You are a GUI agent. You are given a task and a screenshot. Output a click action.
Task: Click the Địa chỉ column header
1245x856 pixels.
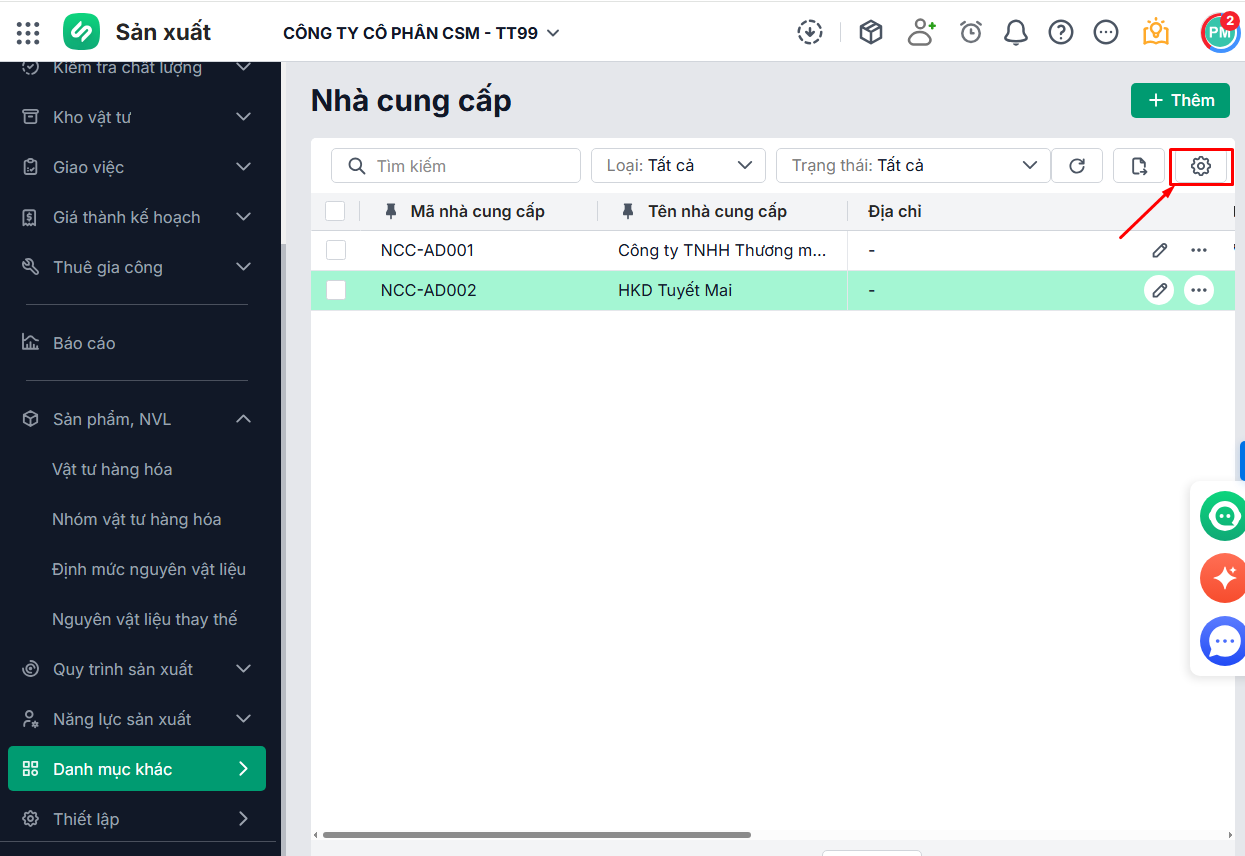point(895,211)
